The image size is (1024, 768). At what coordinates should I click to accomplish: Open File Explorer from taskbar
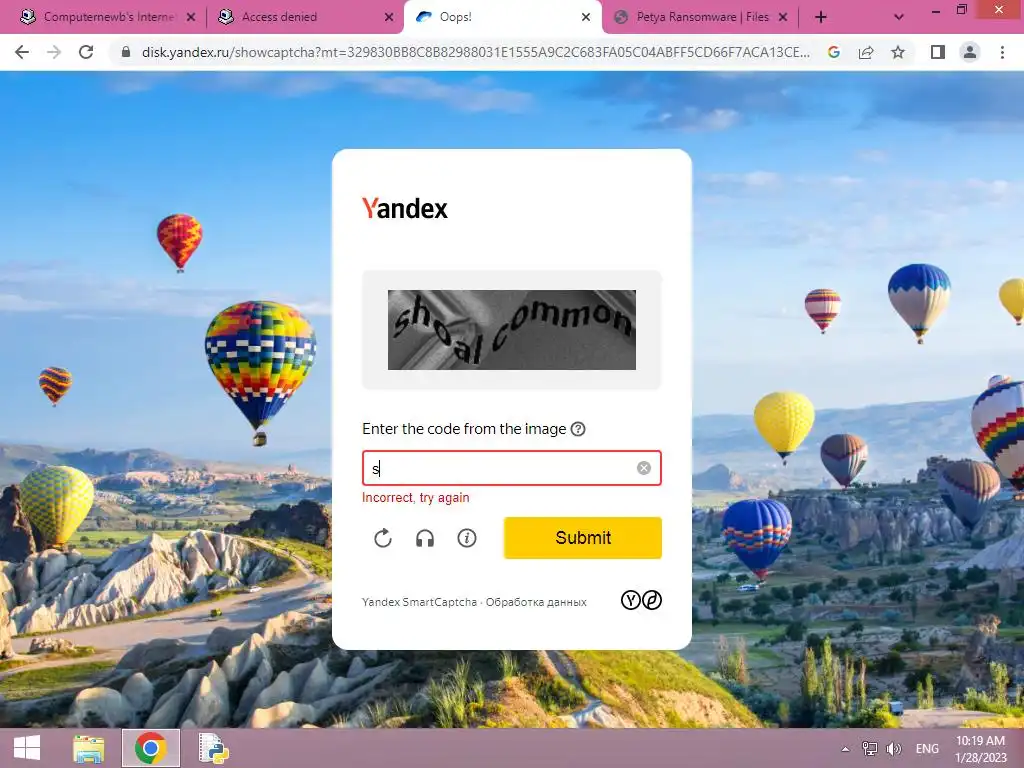88,748
